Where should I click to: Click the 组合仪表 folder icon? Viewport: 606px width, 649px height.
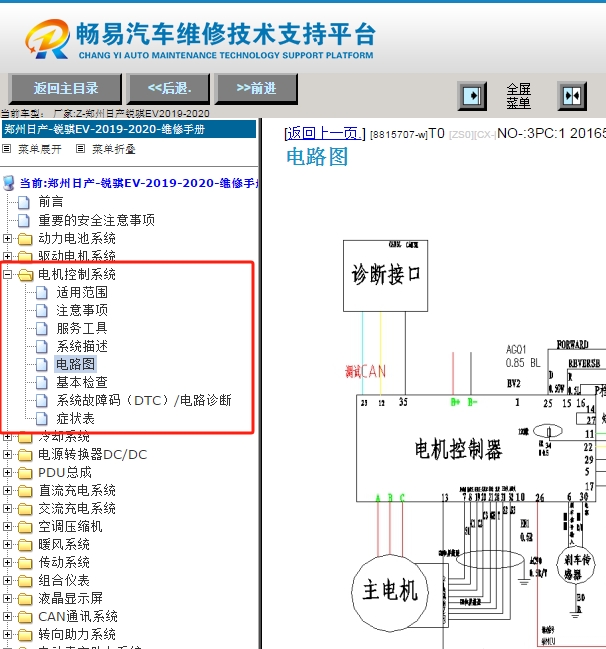pyautogui.click(x=25, y=581)
